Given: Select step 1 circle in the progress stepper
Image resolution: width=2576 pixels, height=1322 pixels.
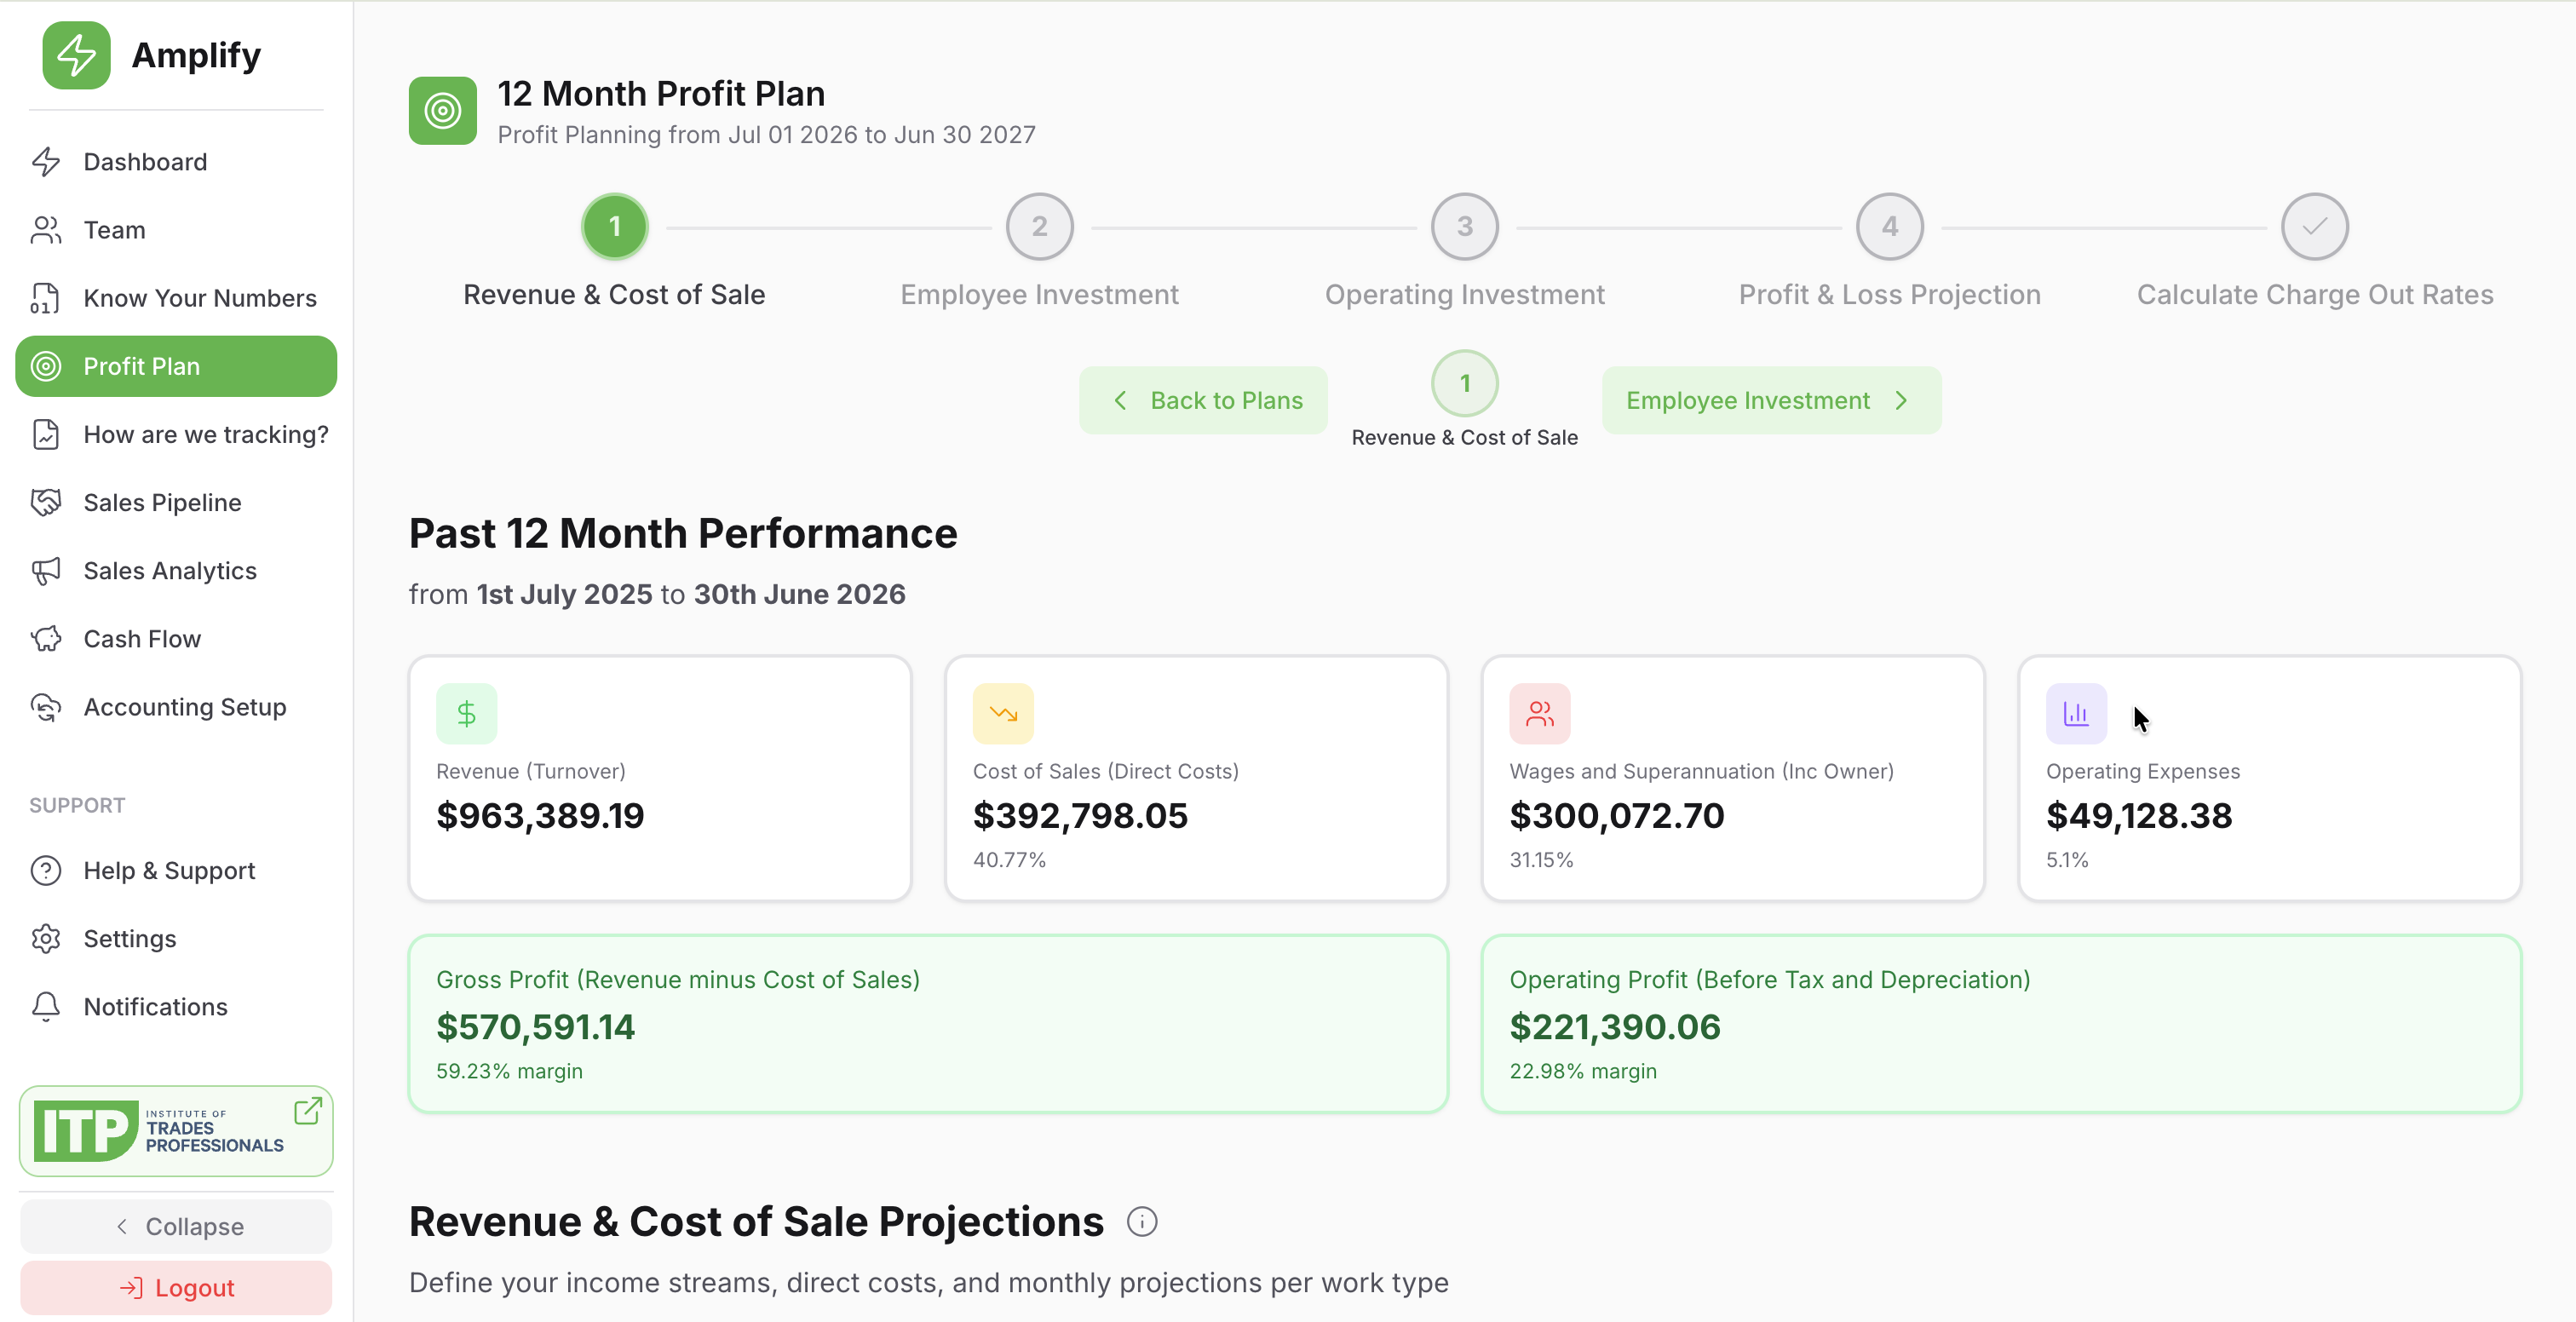Looking at the screenshot, I should 615,227.
